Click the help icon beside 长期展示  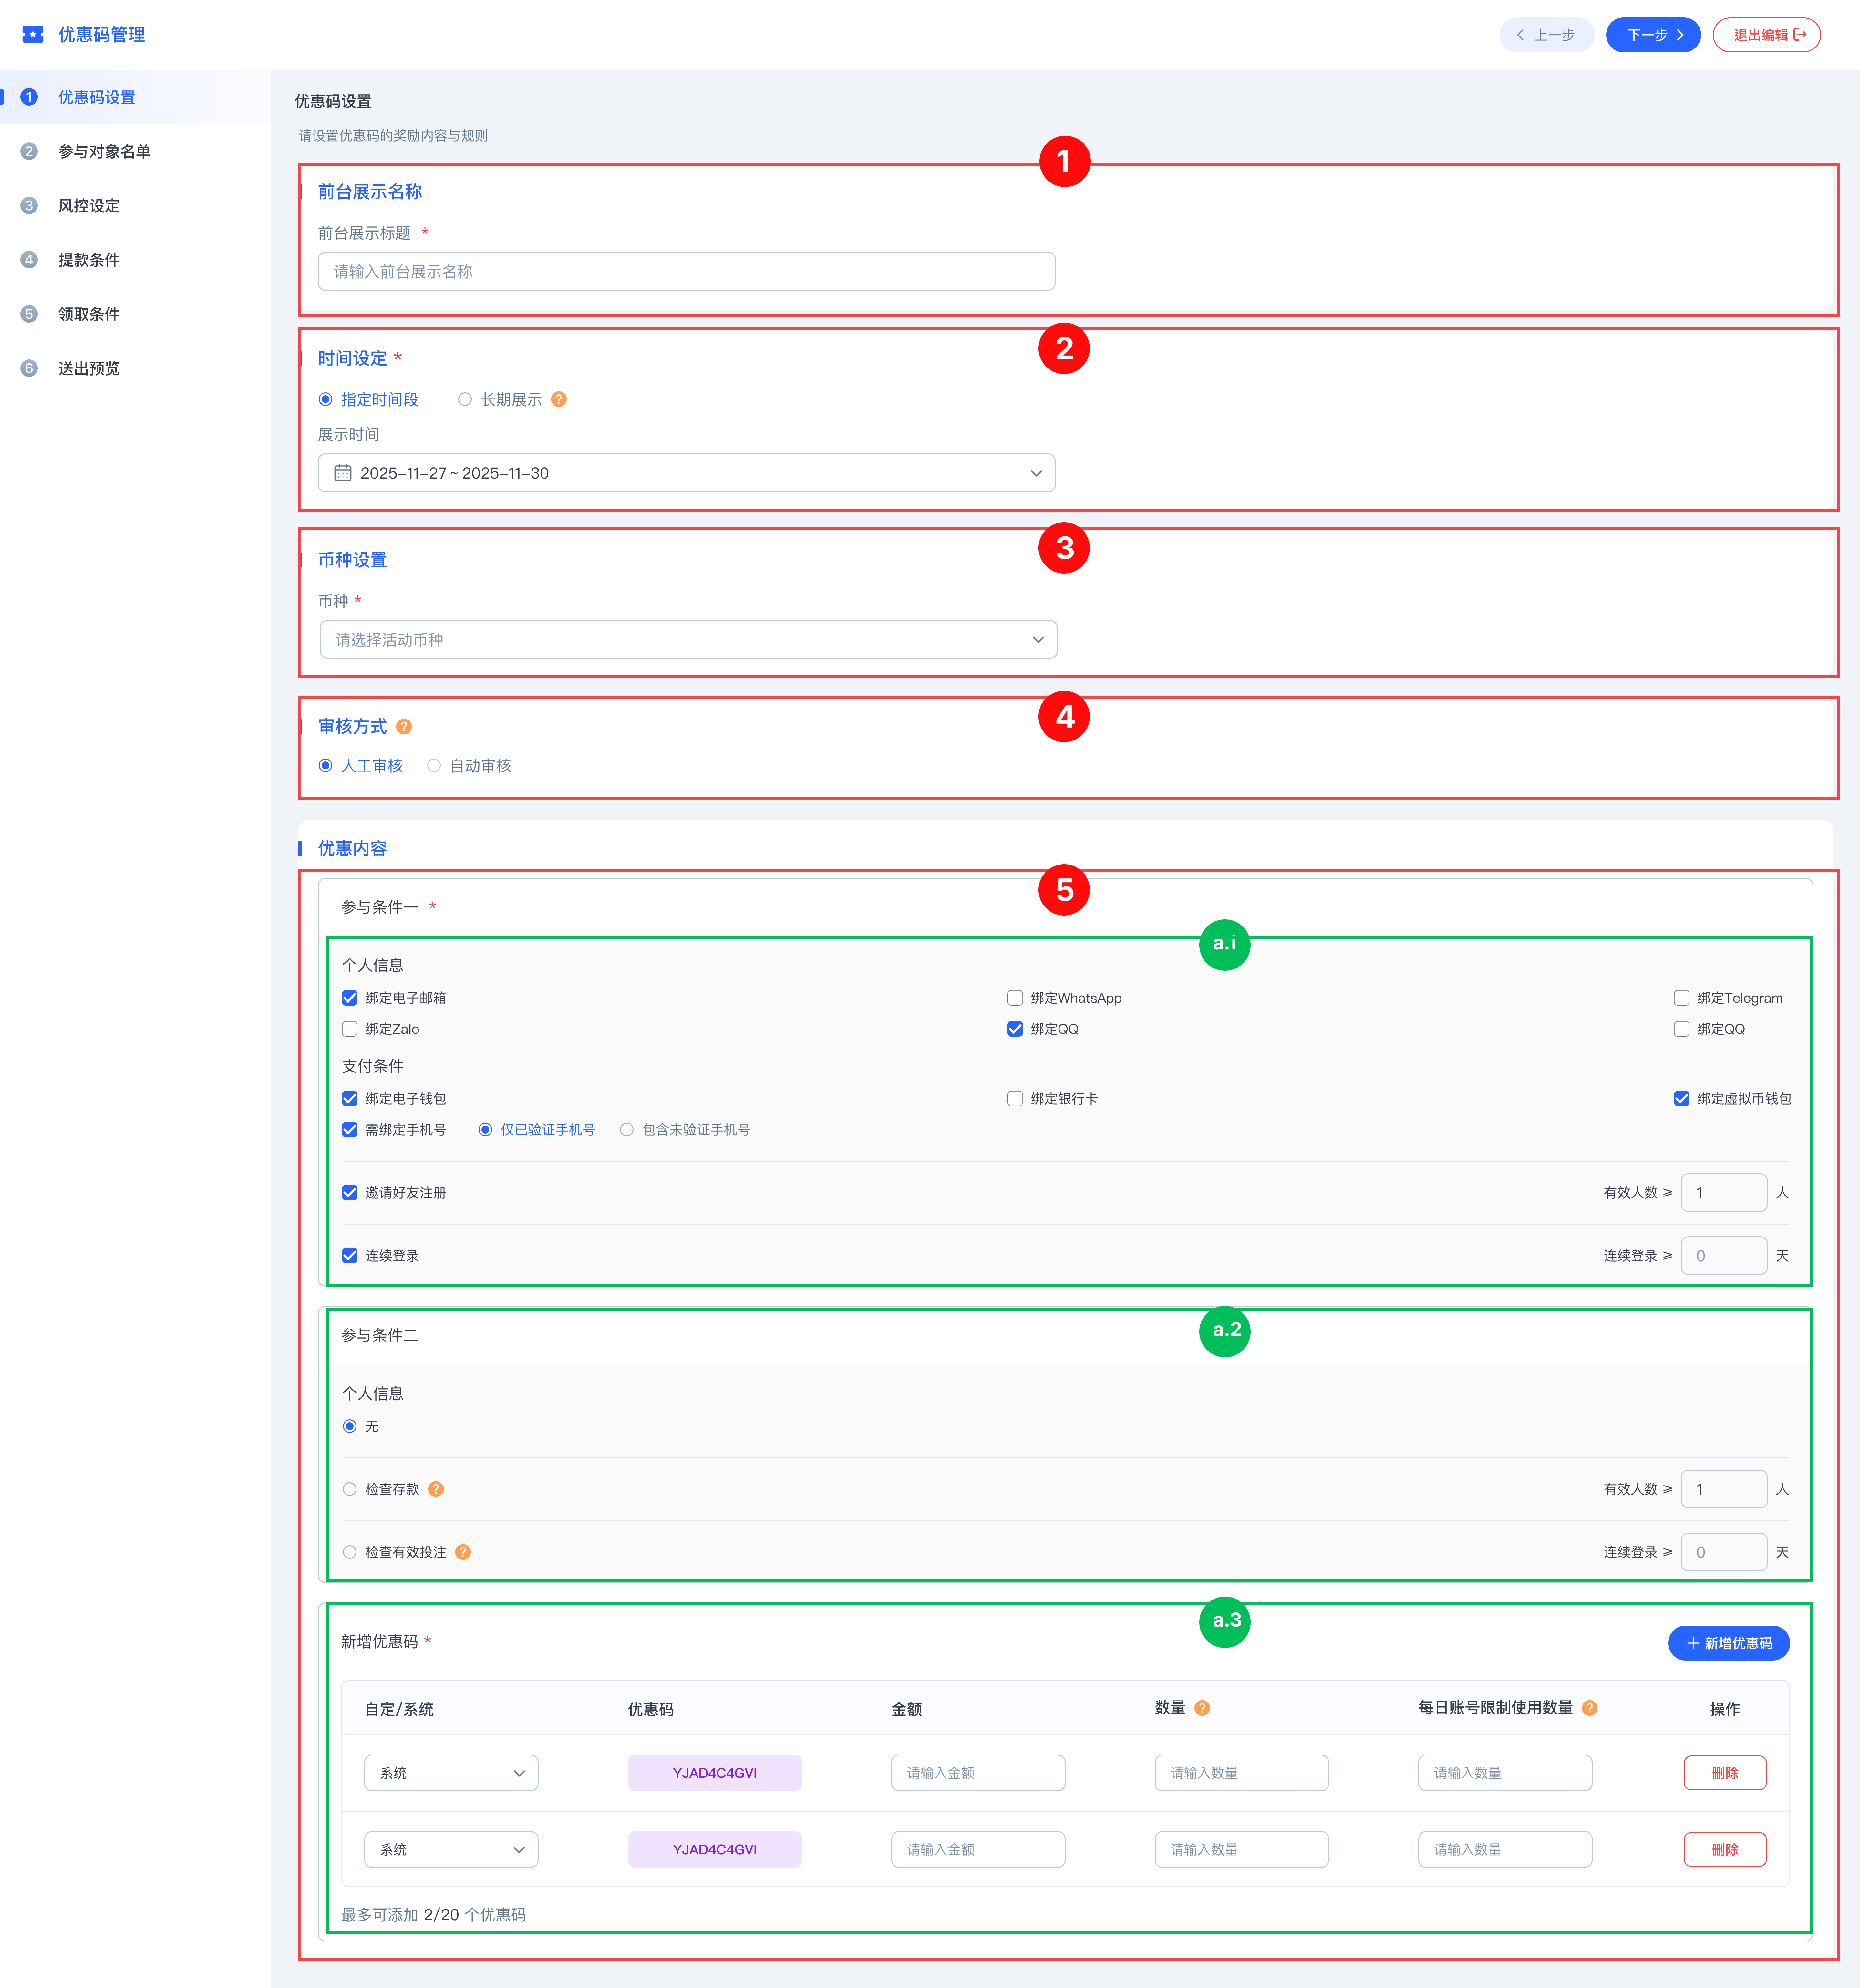pos(559,399)
